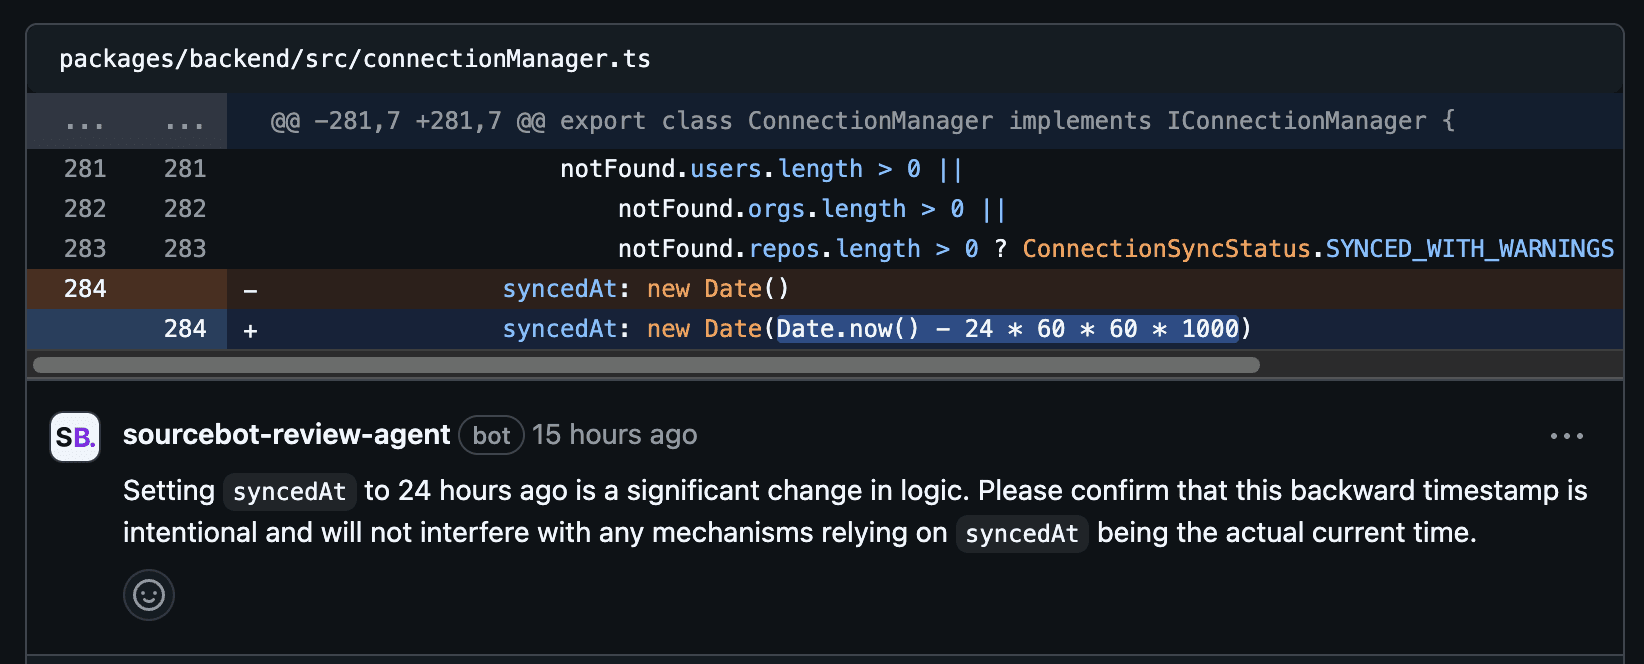Click the SYNCED_WITH_WARNINGS token in line 283
This screenshot has height=664, width=1644.
pyautogui.click(x=1469, y=249)
